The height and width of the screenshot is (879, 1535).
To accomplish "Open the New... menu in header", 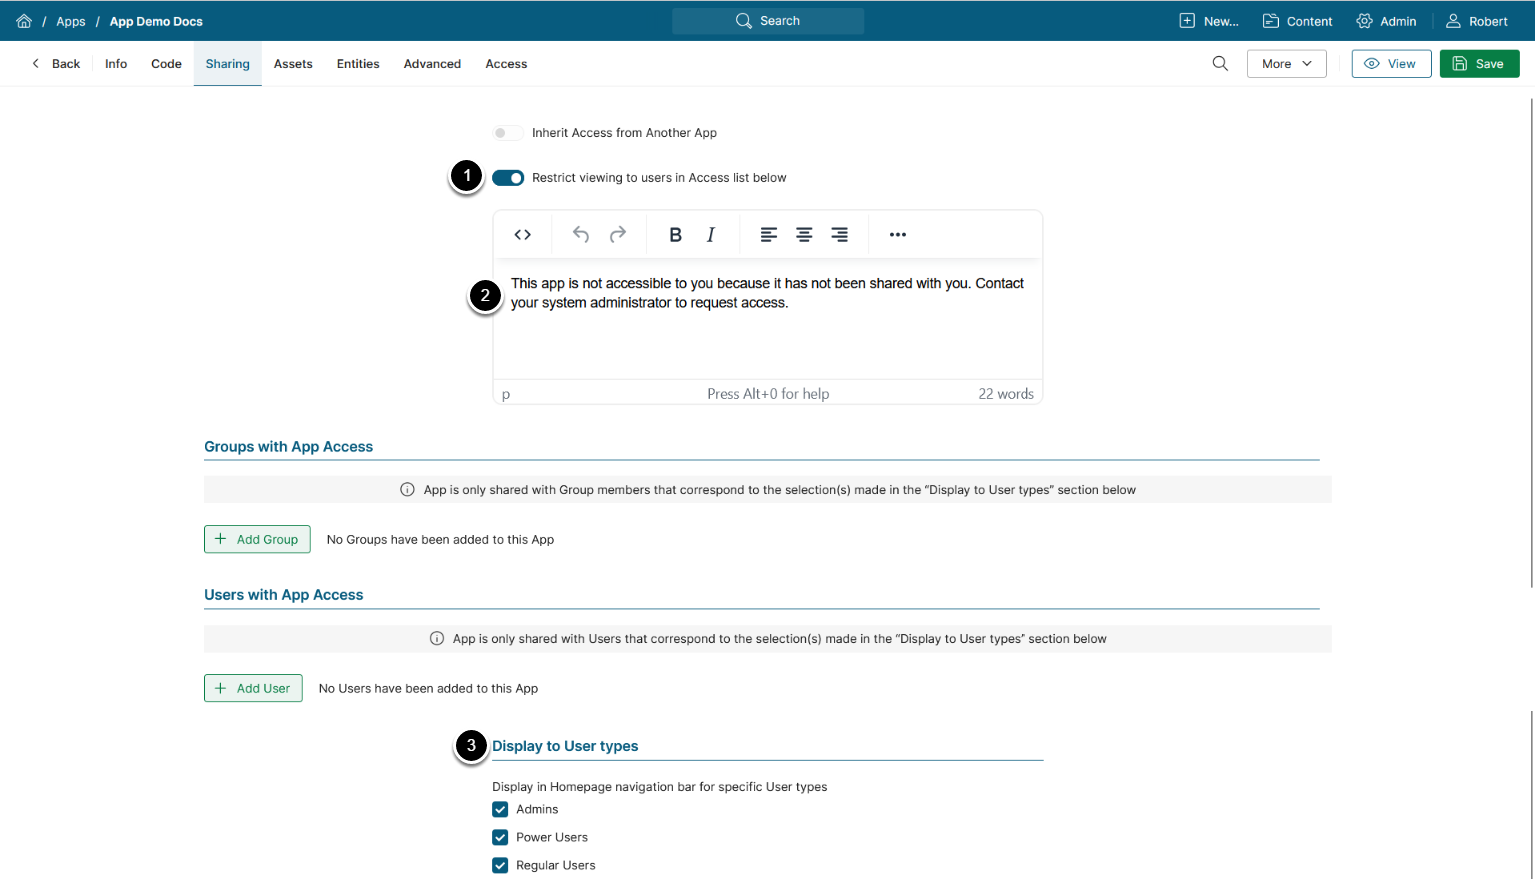I will (1209, 21).
